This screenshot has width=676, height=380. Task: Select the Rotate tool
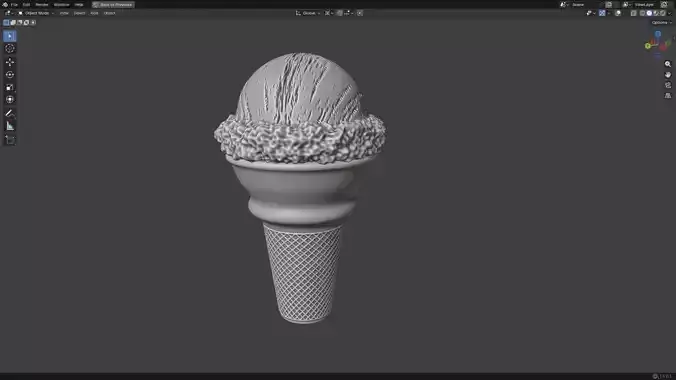tap(9, 74)
